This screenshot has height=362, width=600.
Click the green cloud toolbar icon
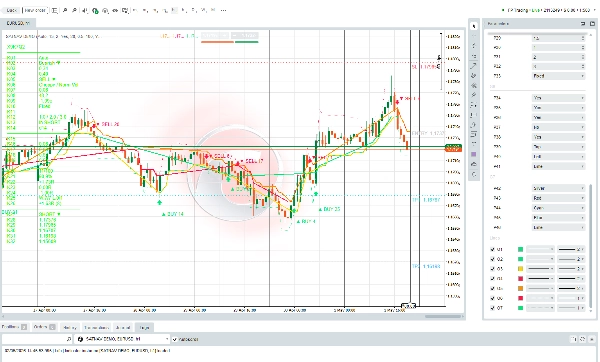click(x=95, y=11)
